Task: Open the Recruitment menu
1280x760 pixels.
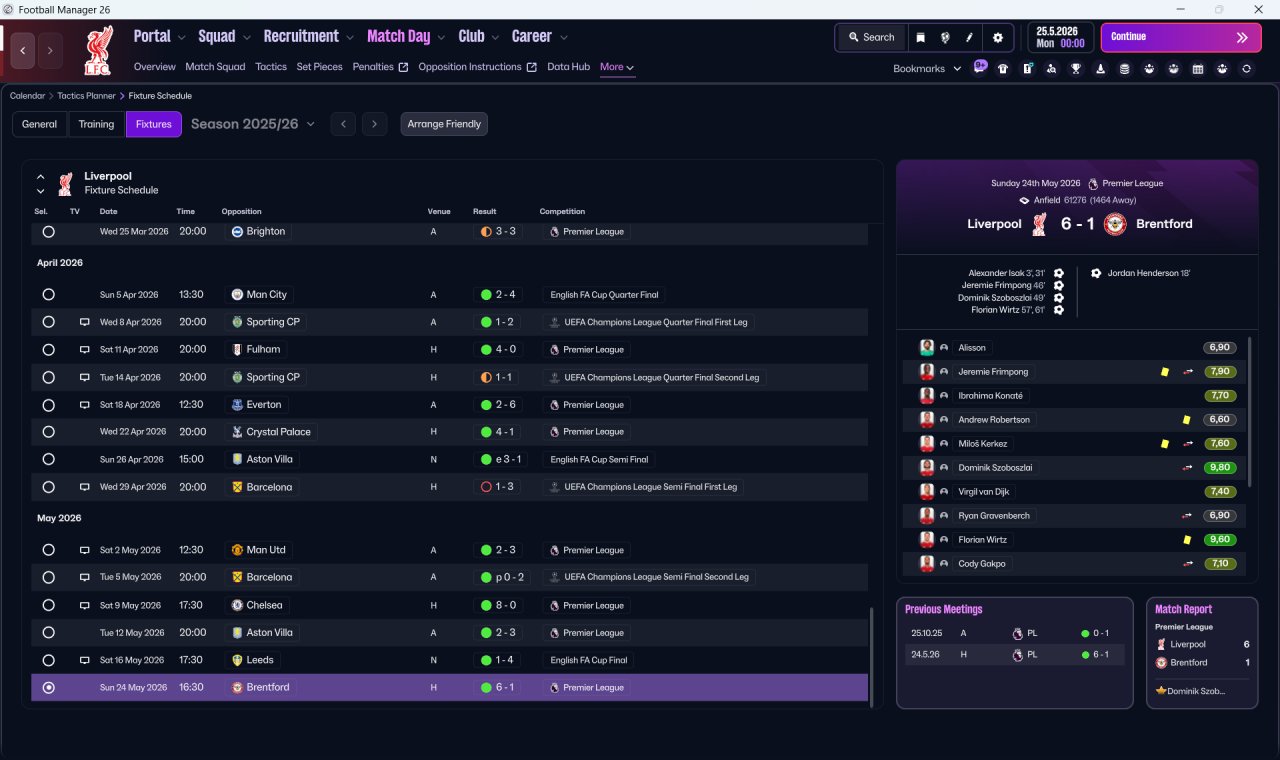Action: pos(308,37)
